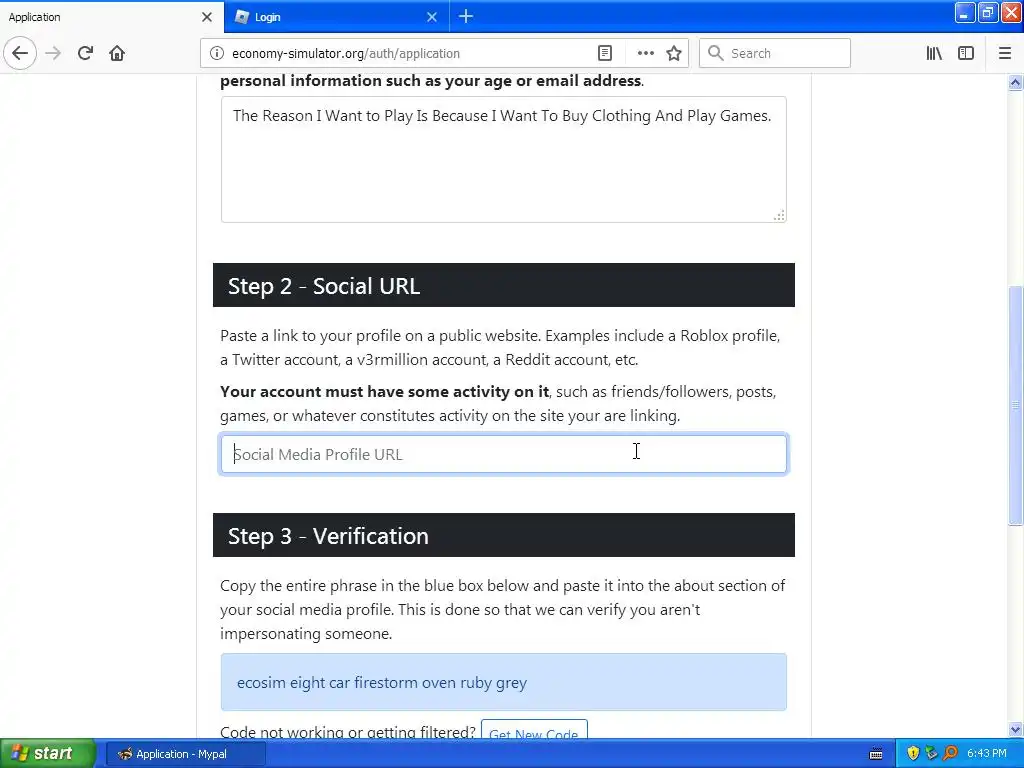Viewport: 1024px width, 768px height.
Task: Open the browser hamburger menu
Action: pos(1005,54)
